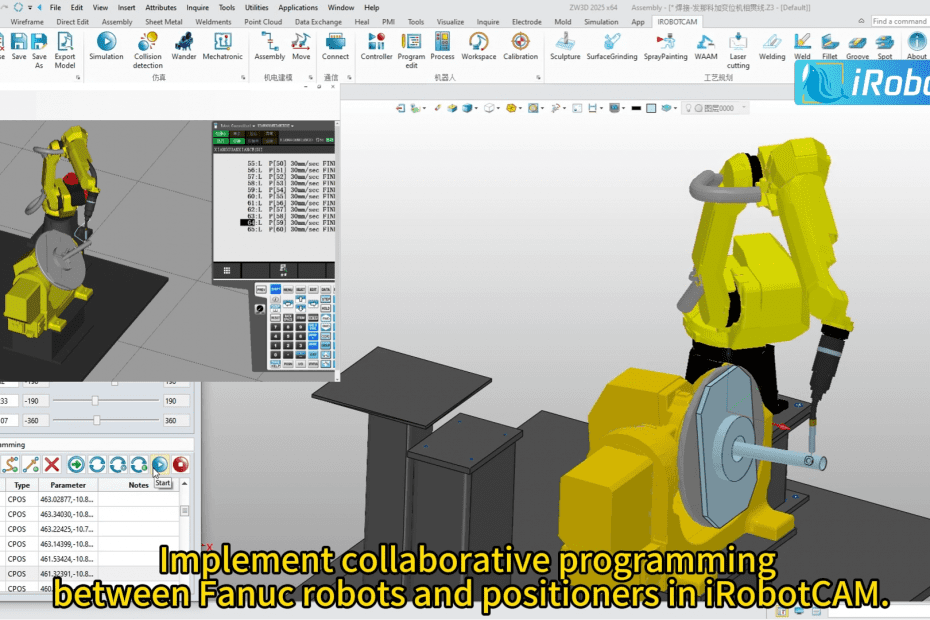Open the Simulation ribbon tab
Screen dimensions: 930x620
[601, 22]
